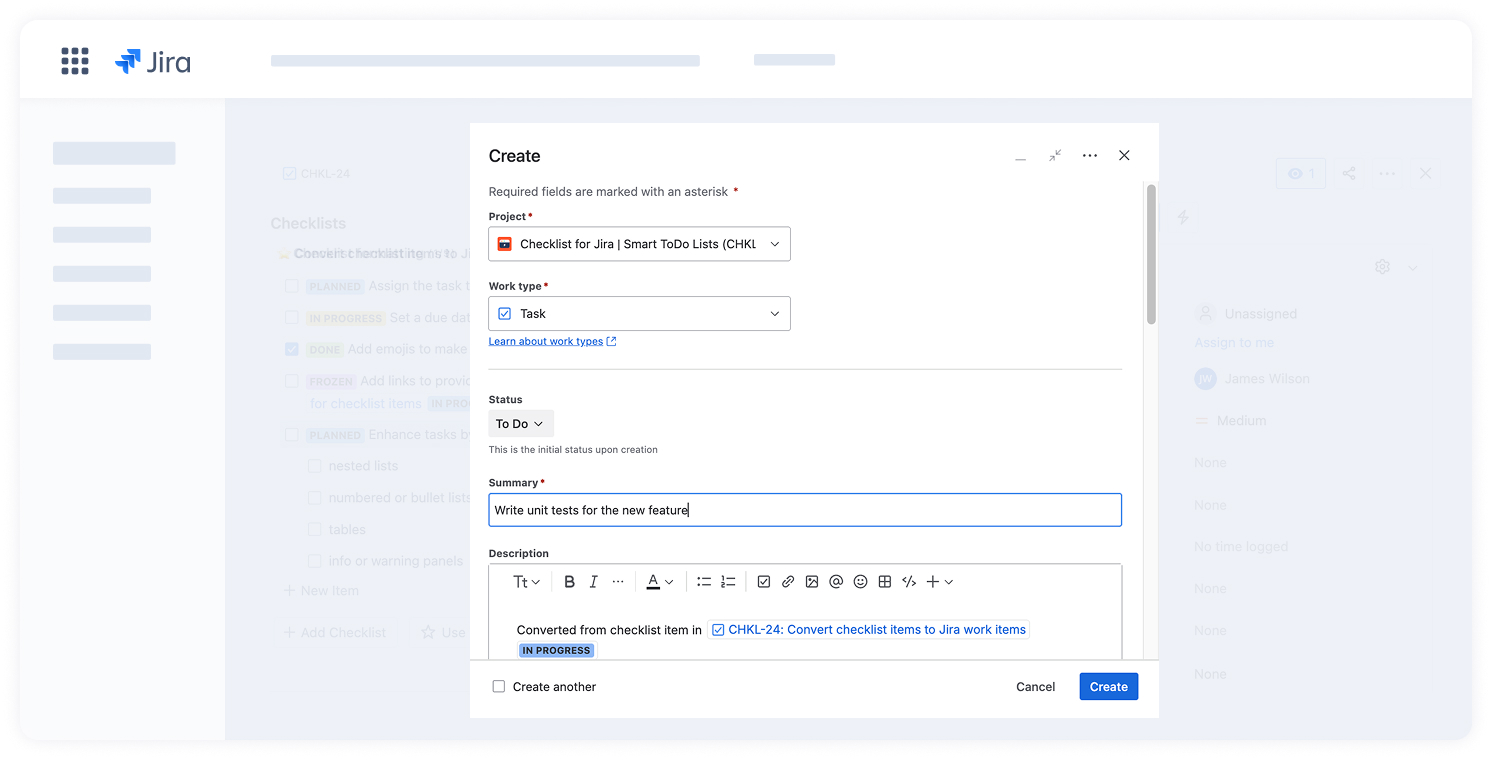Open the insert plus menu
Screen dimensions: 1492x760
click(x=940, y=582)
